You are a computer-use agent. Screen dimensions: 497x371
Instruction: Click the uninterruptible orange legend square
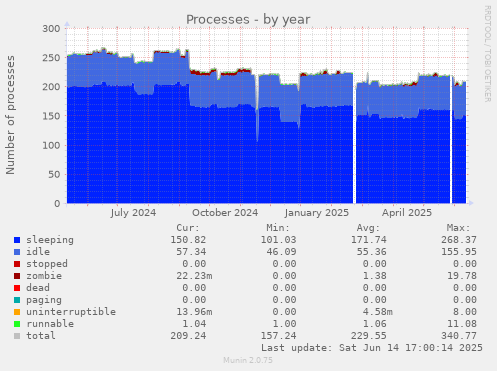pos(17,312)
